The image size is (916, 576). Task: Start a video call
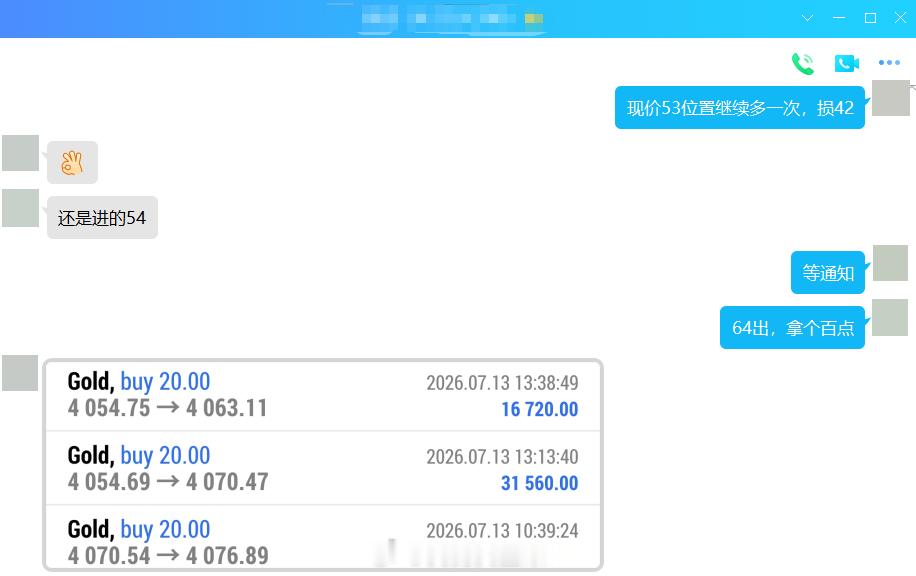click(846, 63)
